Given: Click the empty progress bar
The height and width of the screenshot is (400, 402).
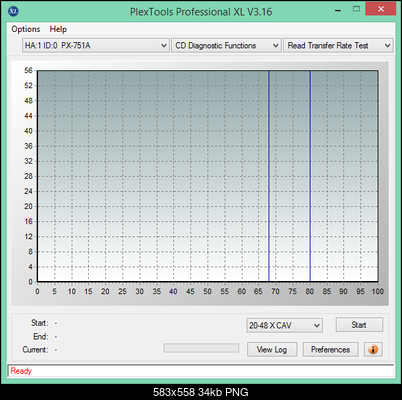Looking at the screenshot, I should [201, 348].
